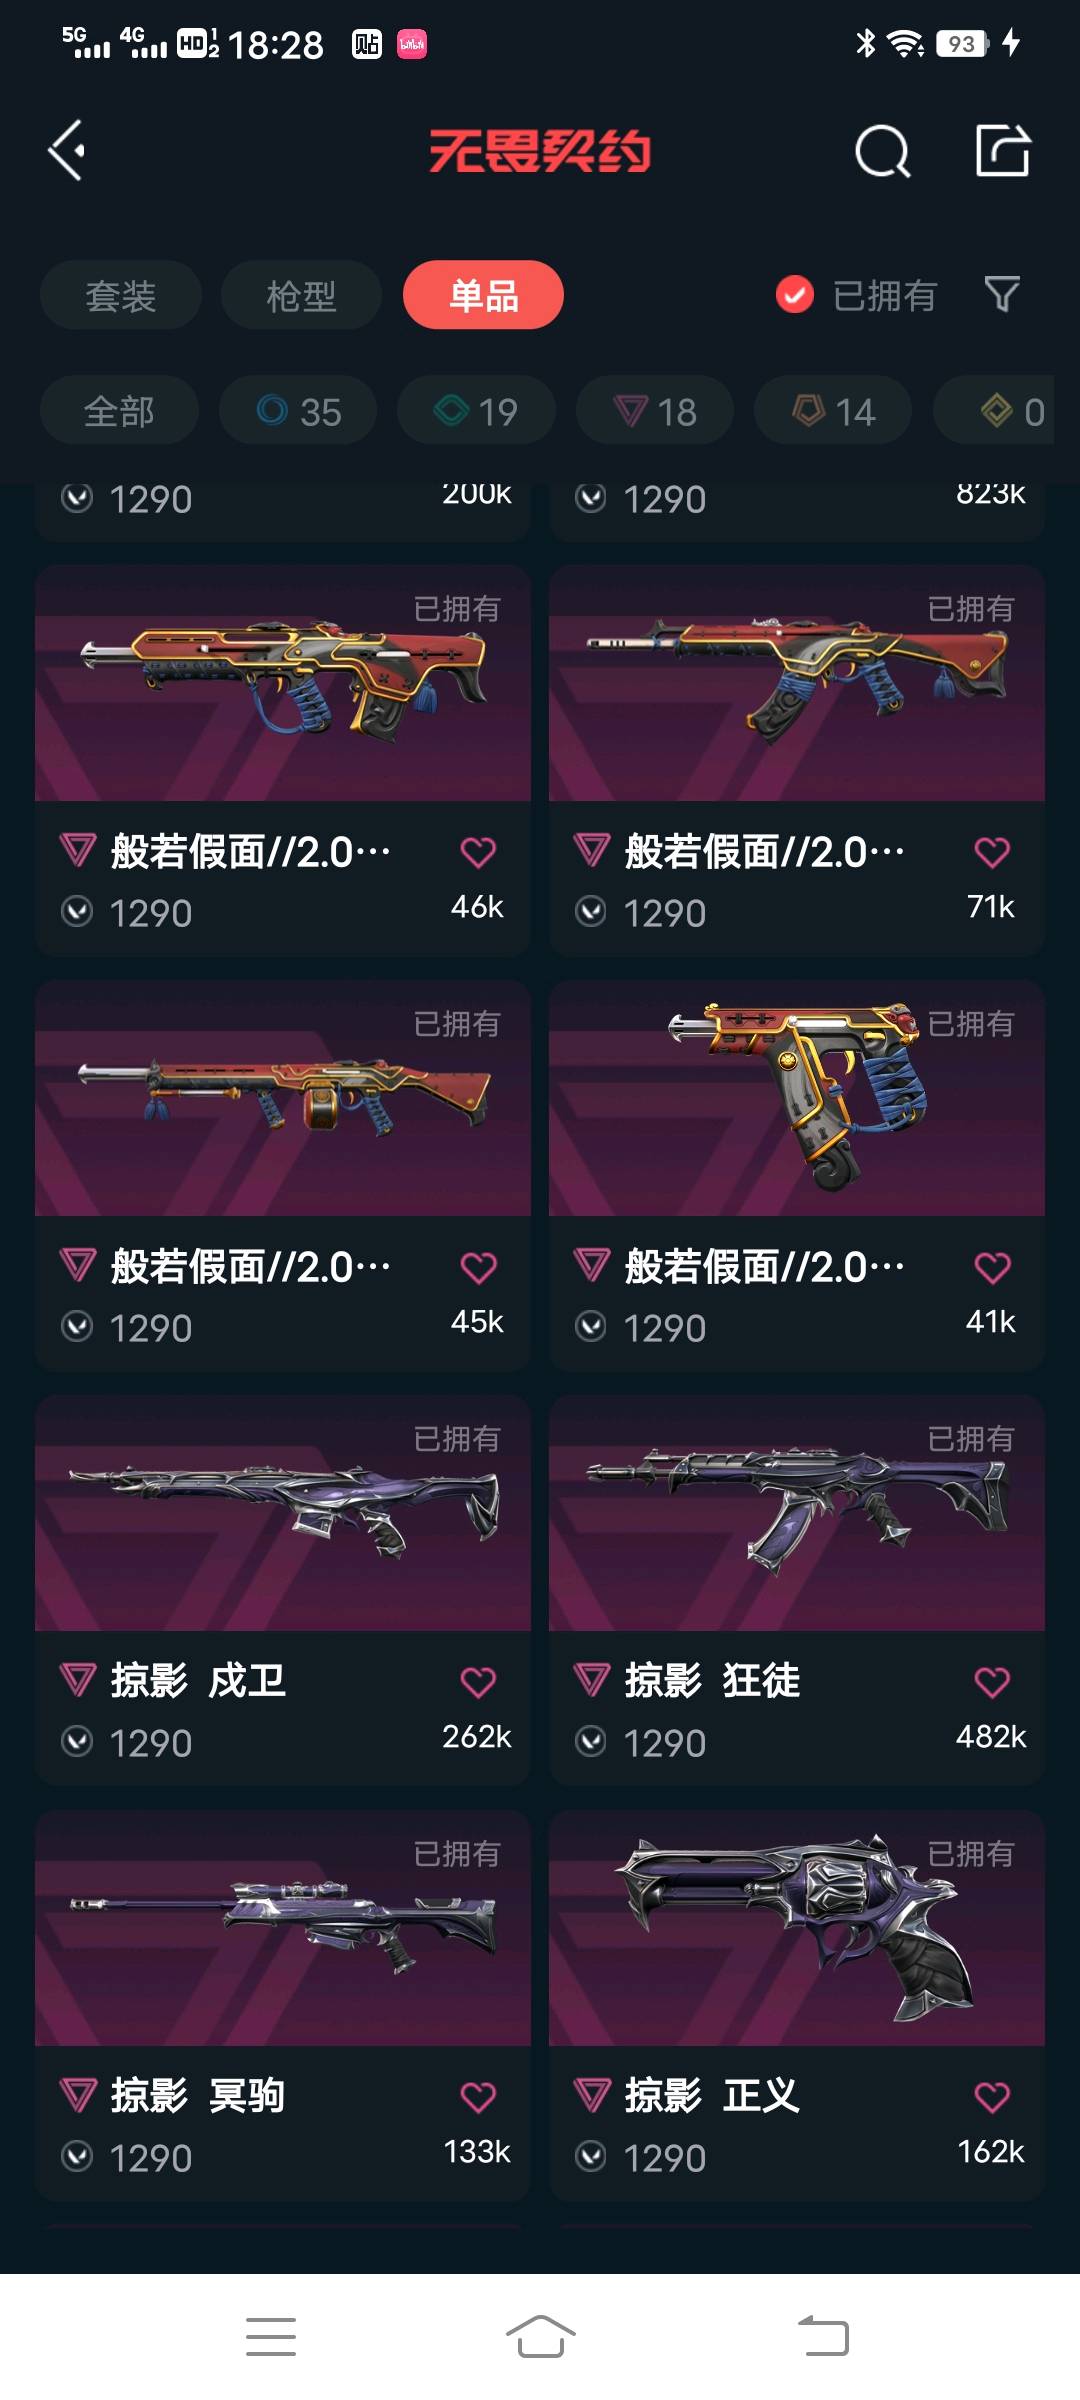Select the 套装 tab
Viewport: 1080px width, 2400px height.
point(121,295)
